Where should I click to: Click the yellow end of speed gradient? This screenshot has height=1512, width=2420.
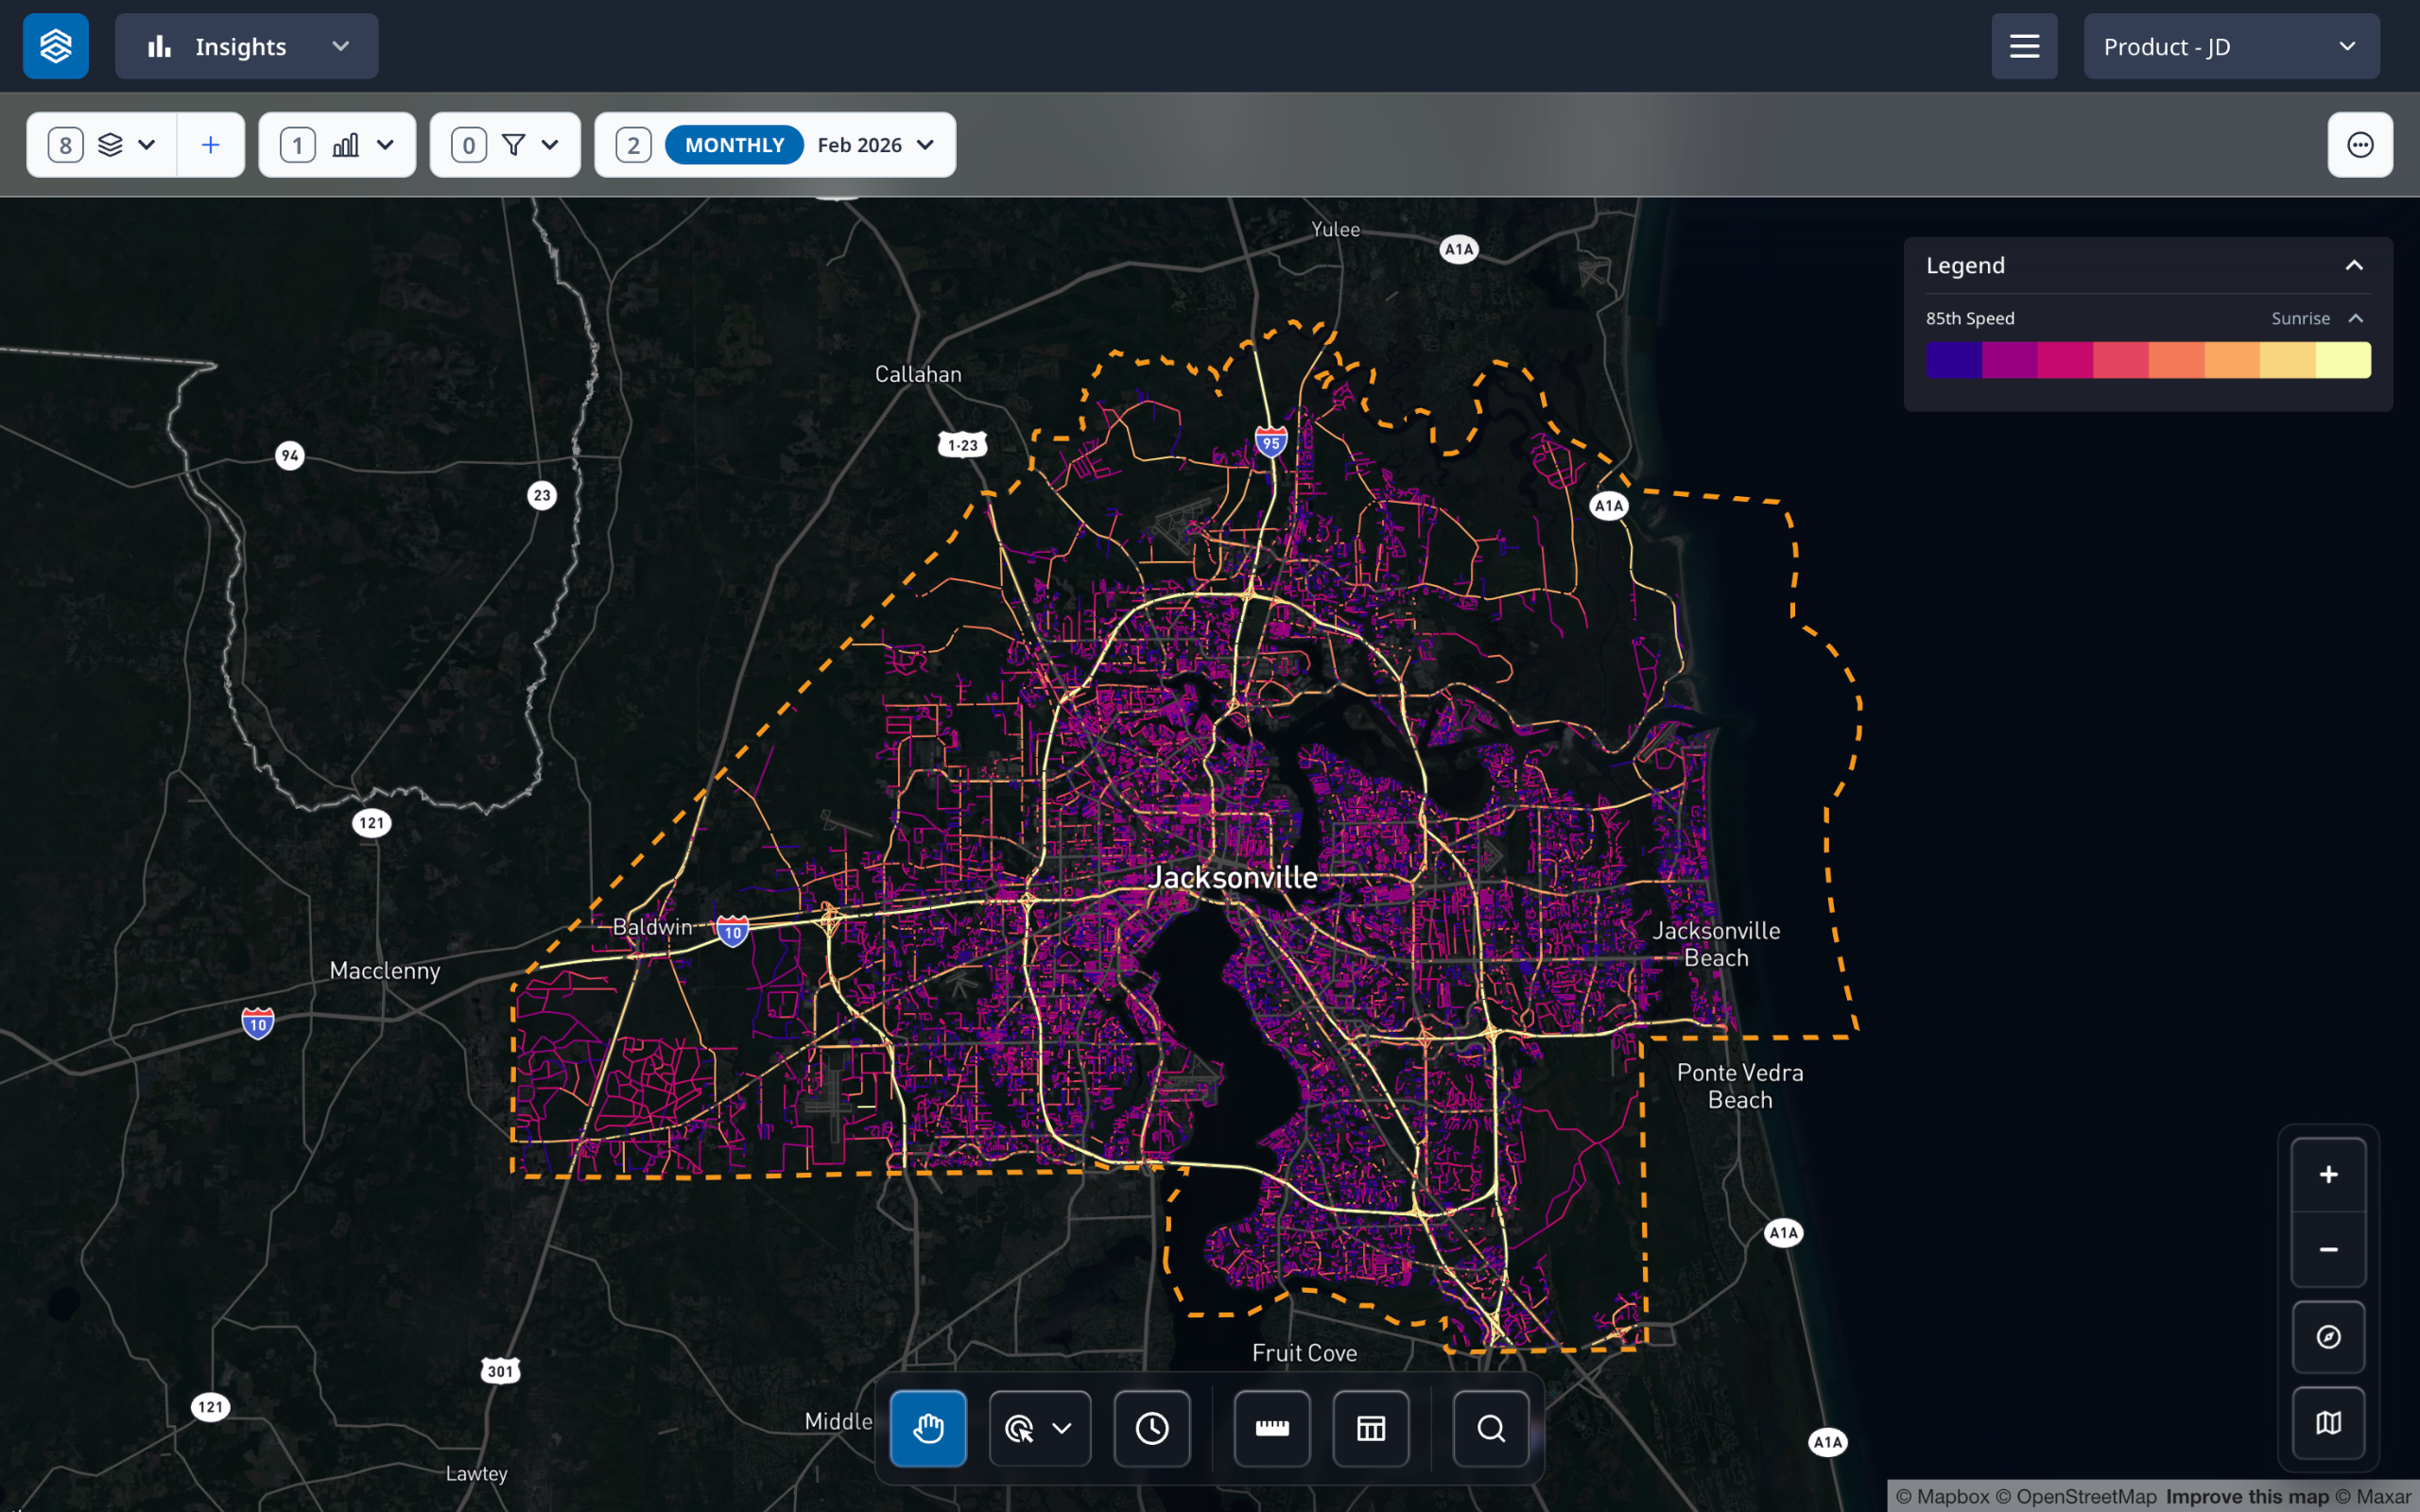click(2343, 360)
